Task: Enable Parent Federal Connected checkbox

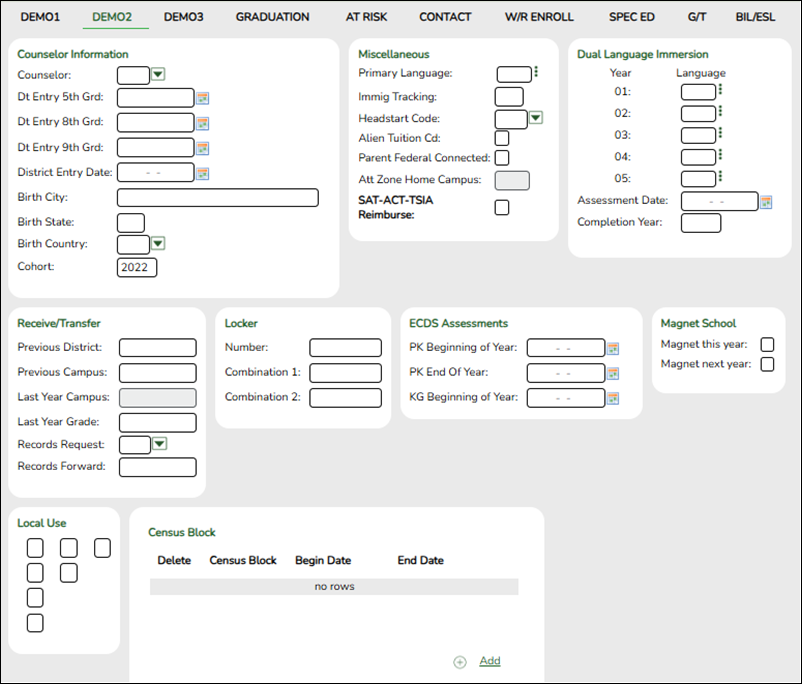Action: tap(502, 158)
